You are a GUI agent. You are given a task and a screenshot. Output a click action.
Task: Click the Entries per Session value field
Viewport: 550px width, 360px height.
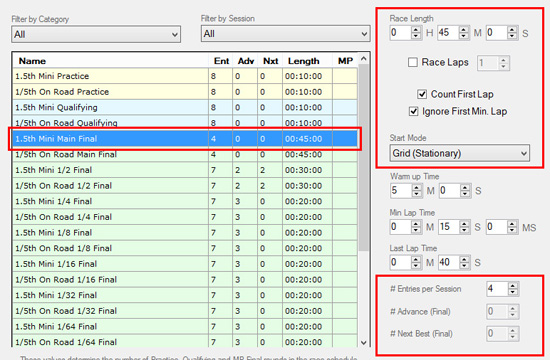pos(497,289)
